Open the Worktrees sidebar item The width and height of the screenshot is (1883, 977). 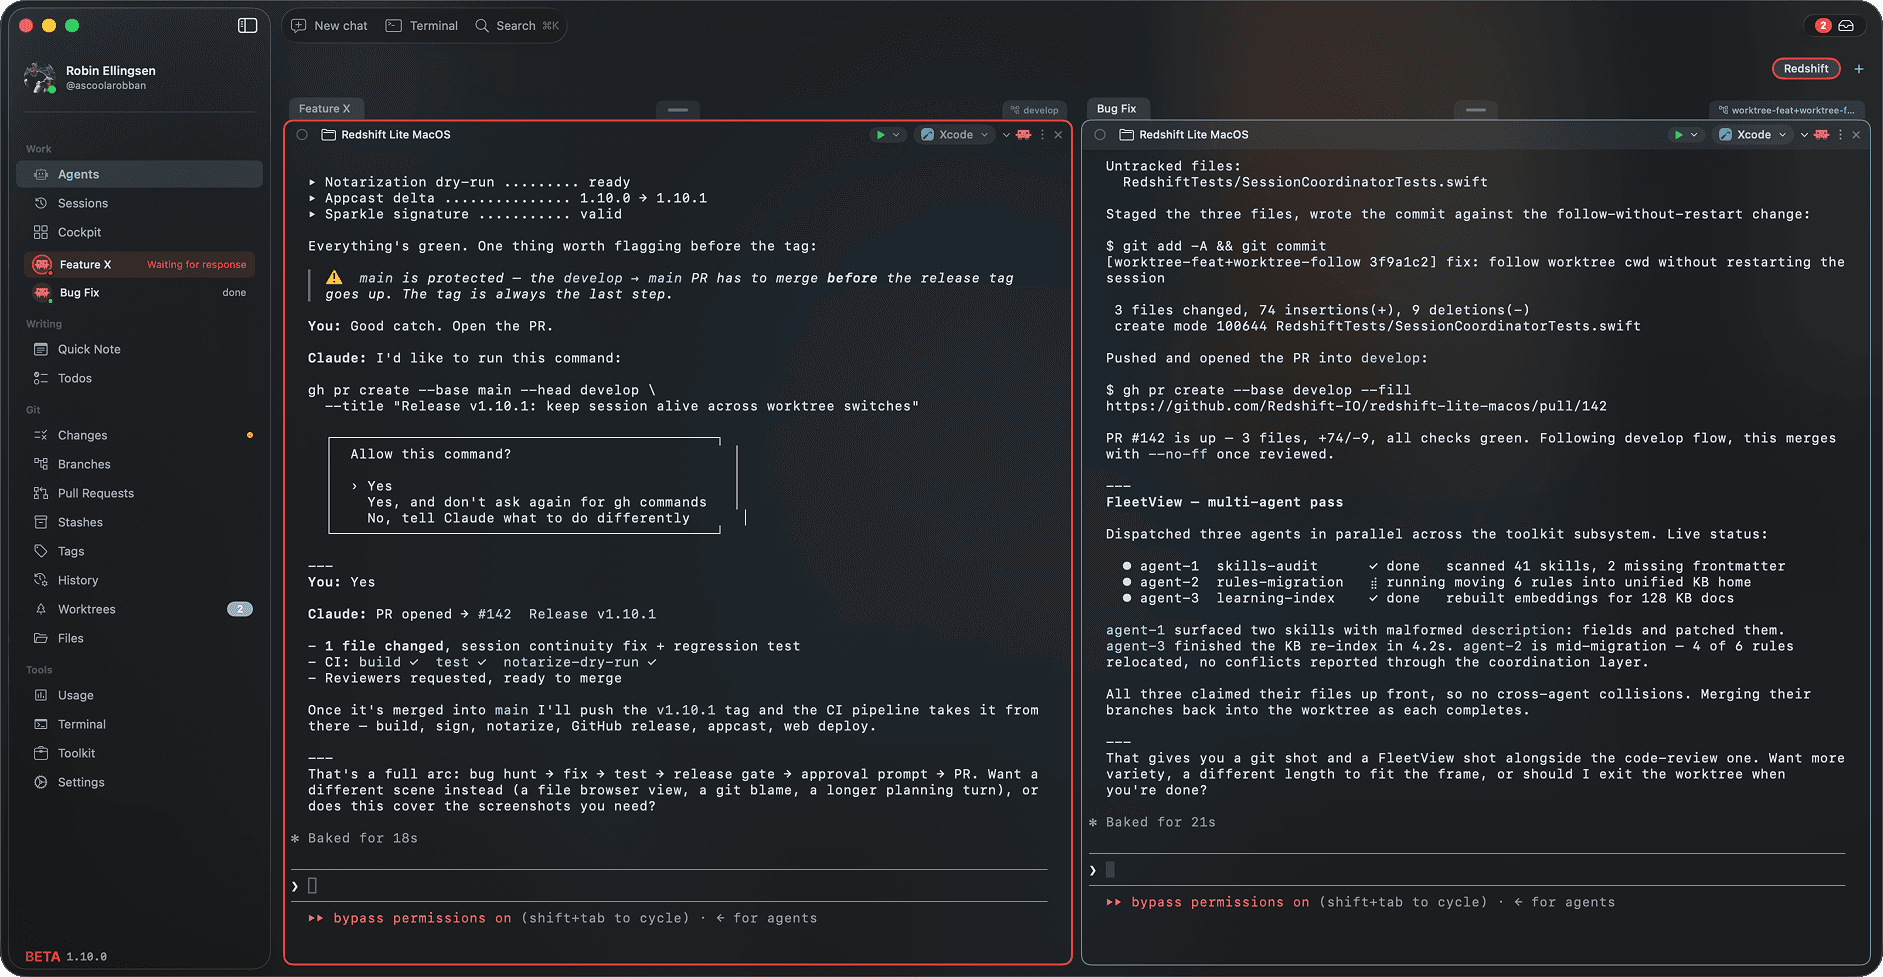pyautogui.click(x=140, y=609)
